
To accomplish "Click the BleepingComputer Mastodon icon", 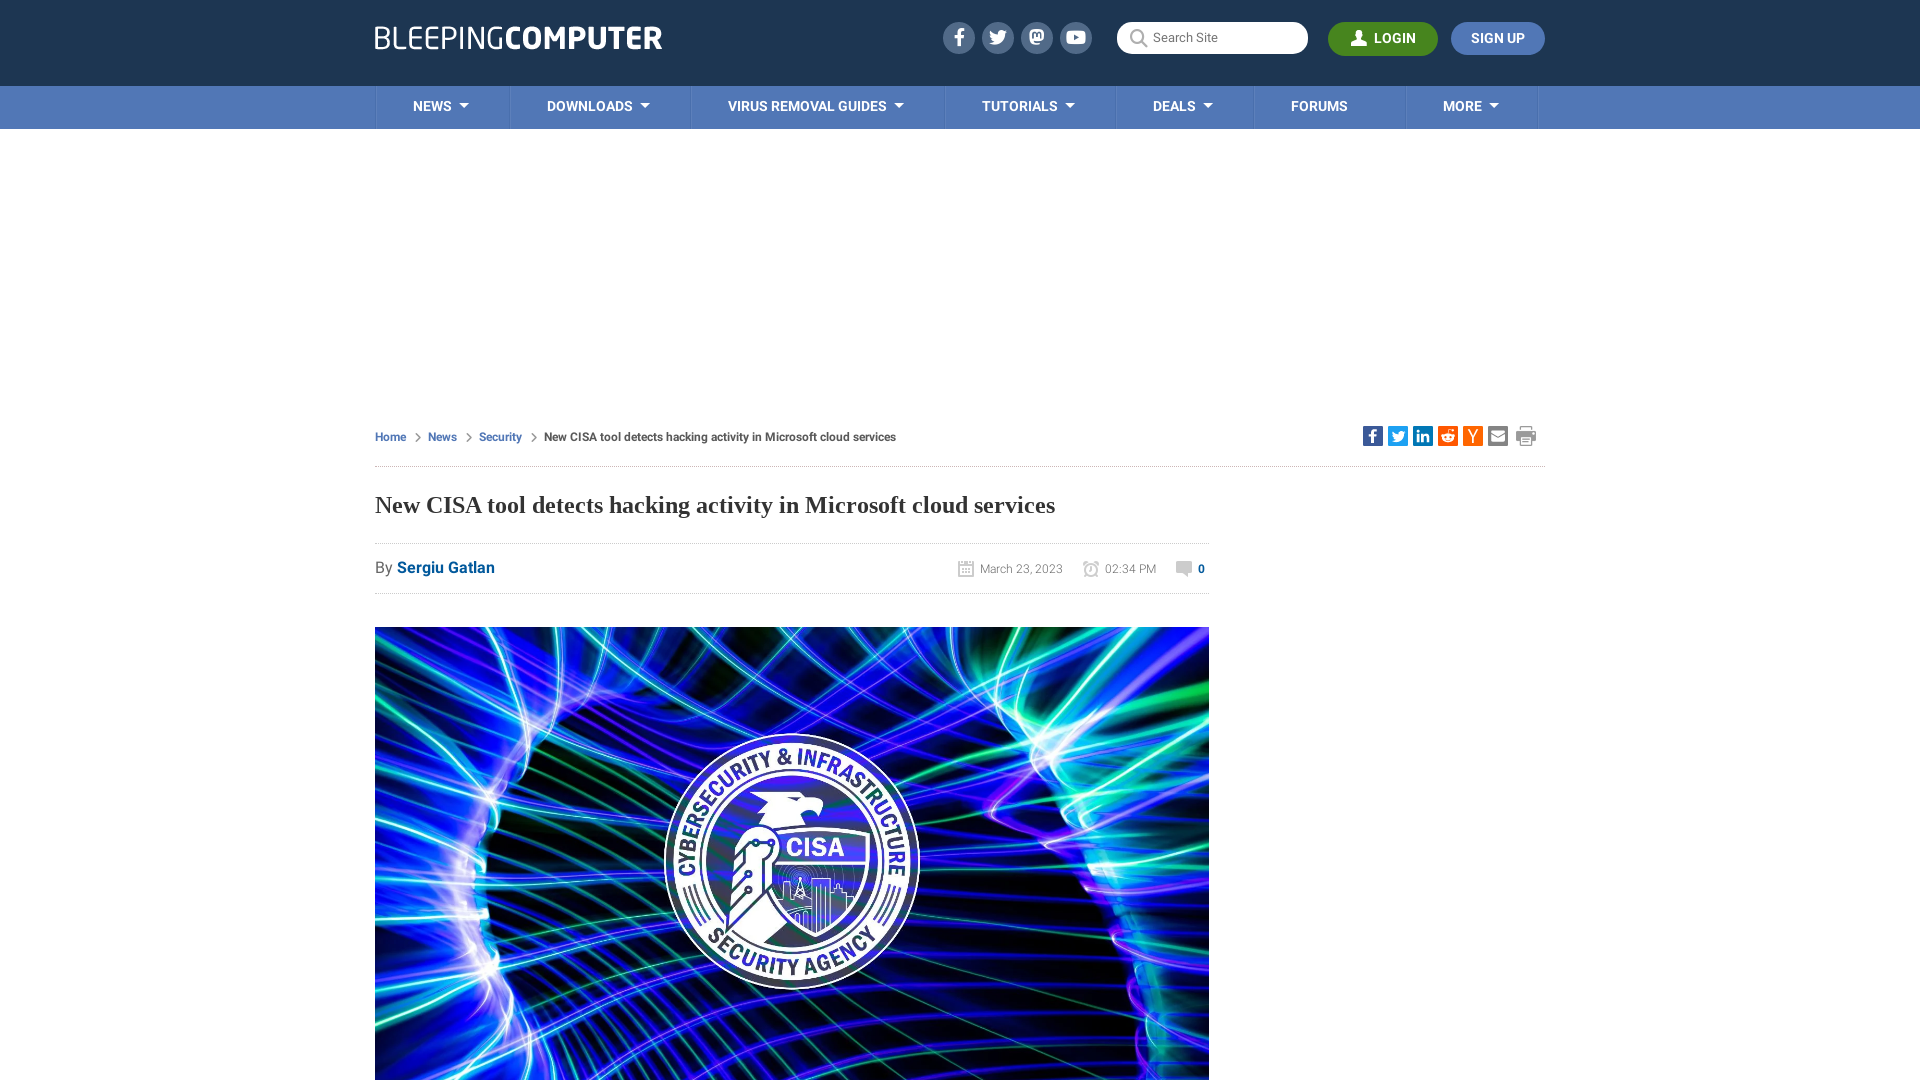I will pyautogui.click(x=1036, y=37).
